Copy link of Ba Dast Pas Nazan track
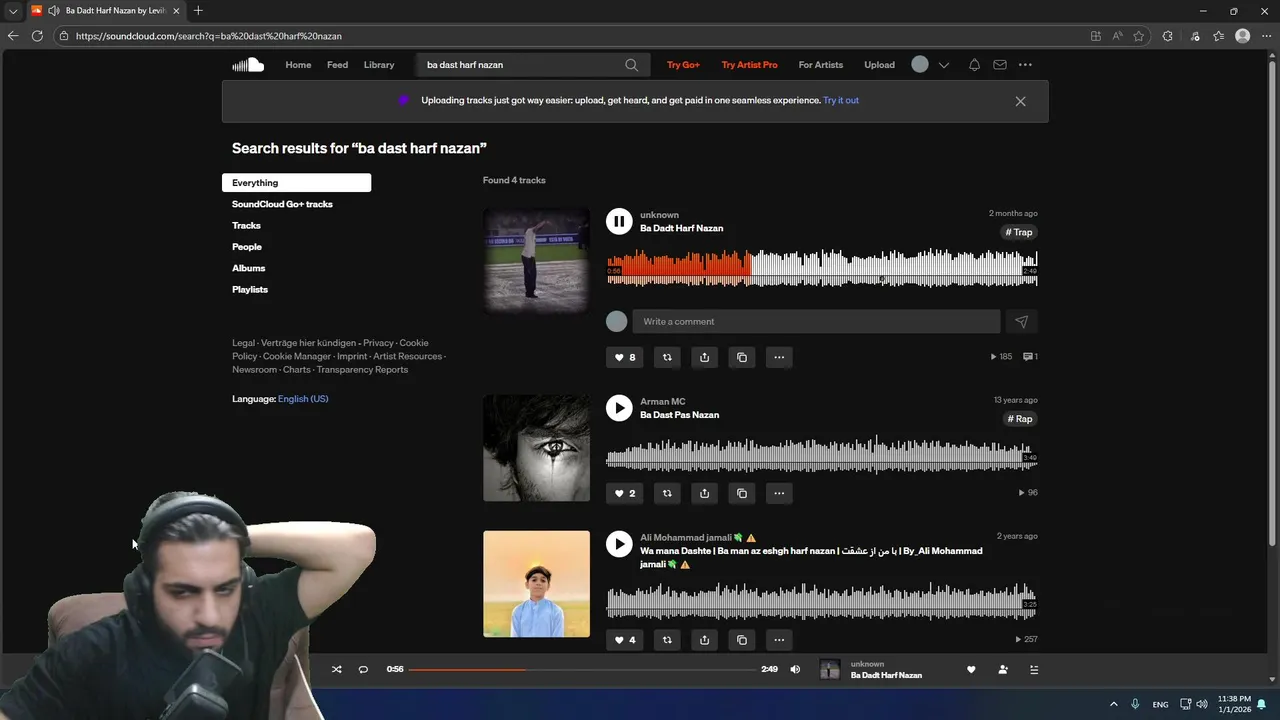 pyautogui.click(x=741, y=493)
